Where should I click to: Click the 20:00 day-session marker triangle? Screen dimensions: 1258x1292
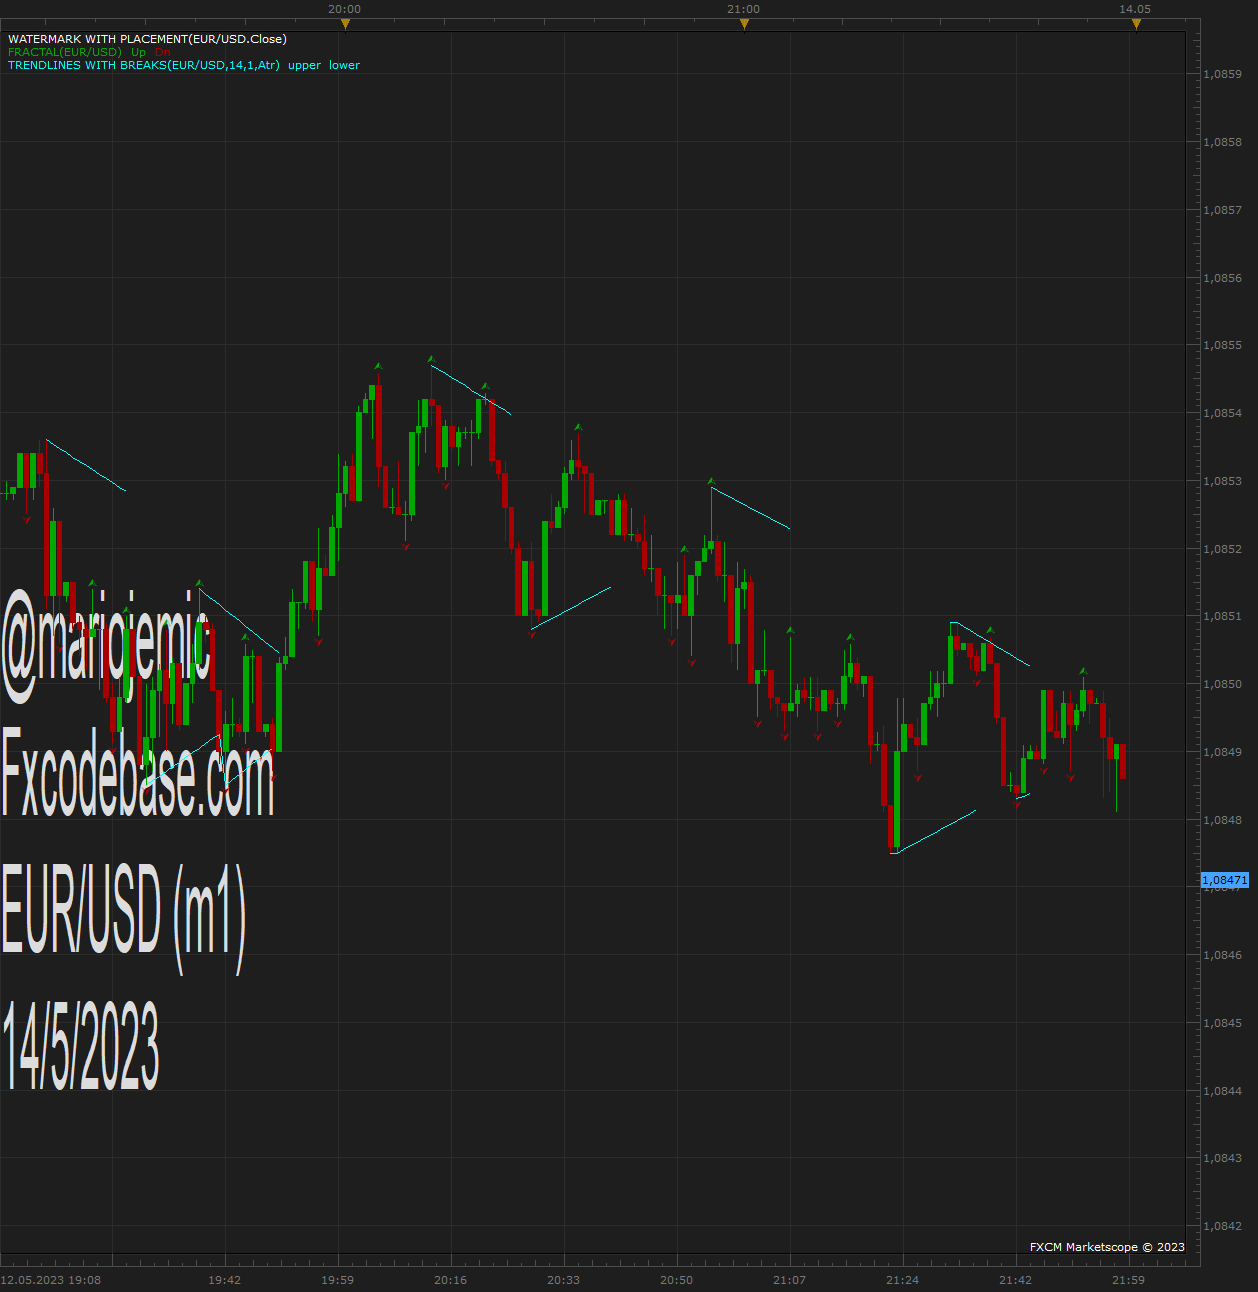[345, 24]
